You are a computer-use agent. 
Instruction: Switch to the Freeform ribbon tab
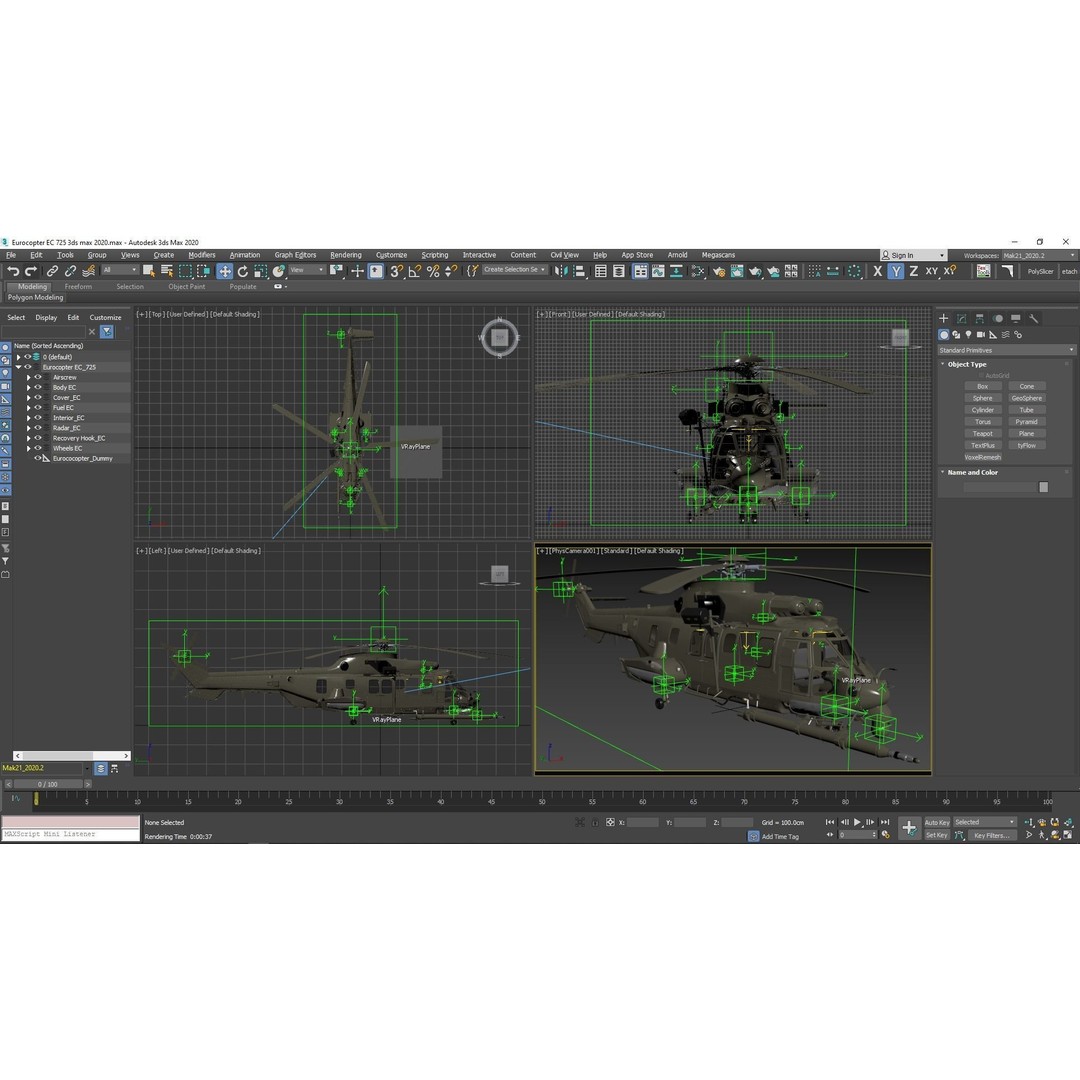point(78,287)
